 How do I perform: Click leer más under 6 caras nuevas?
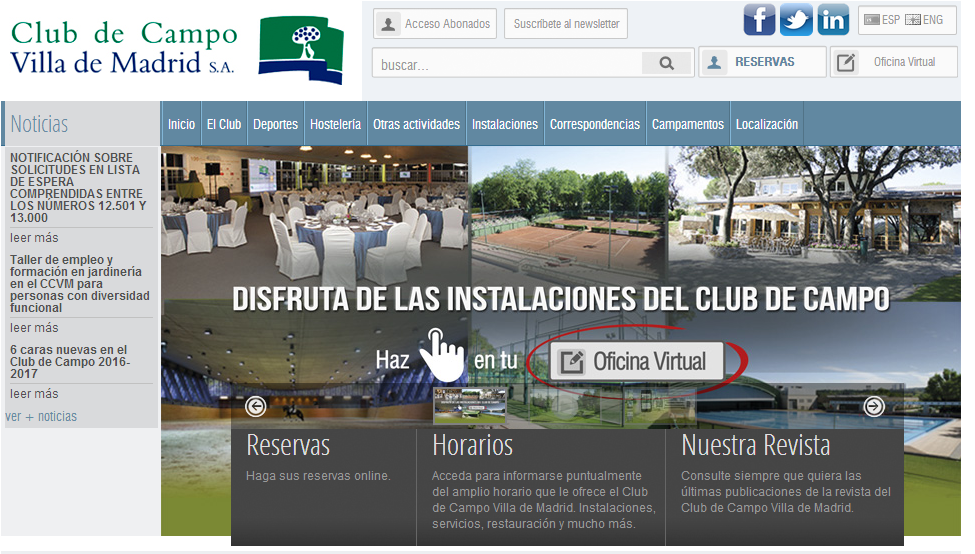click(34, 394)
